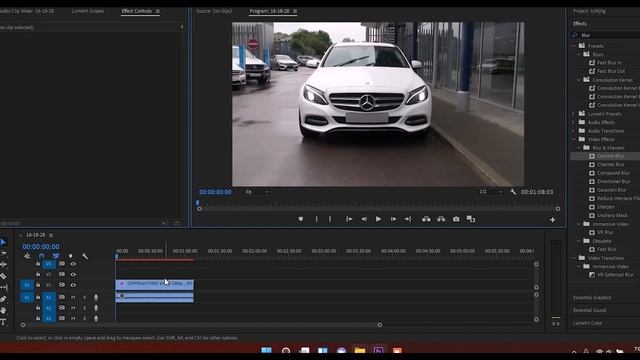
Task: Toggle Linked Selection in timeline
Action: tap(56, 256)
